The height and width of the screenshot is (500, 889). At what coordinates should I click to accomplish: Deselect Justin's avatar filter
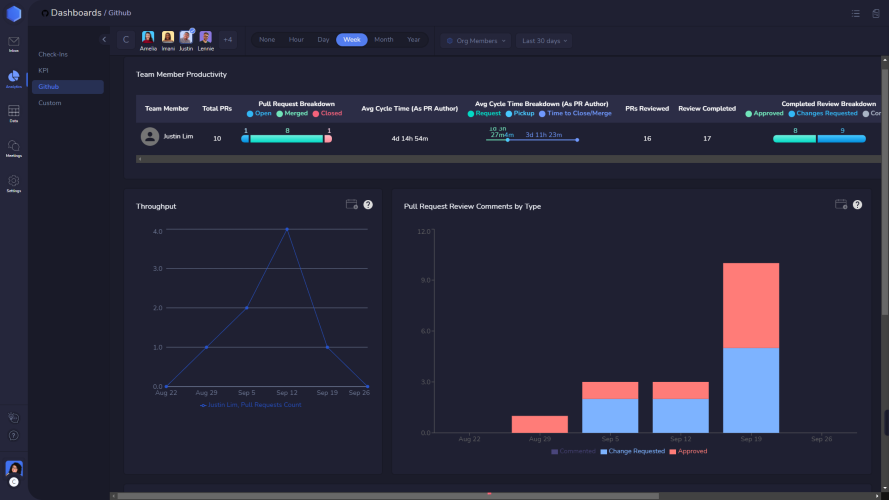pyautogui.click(x=186, y=41)
